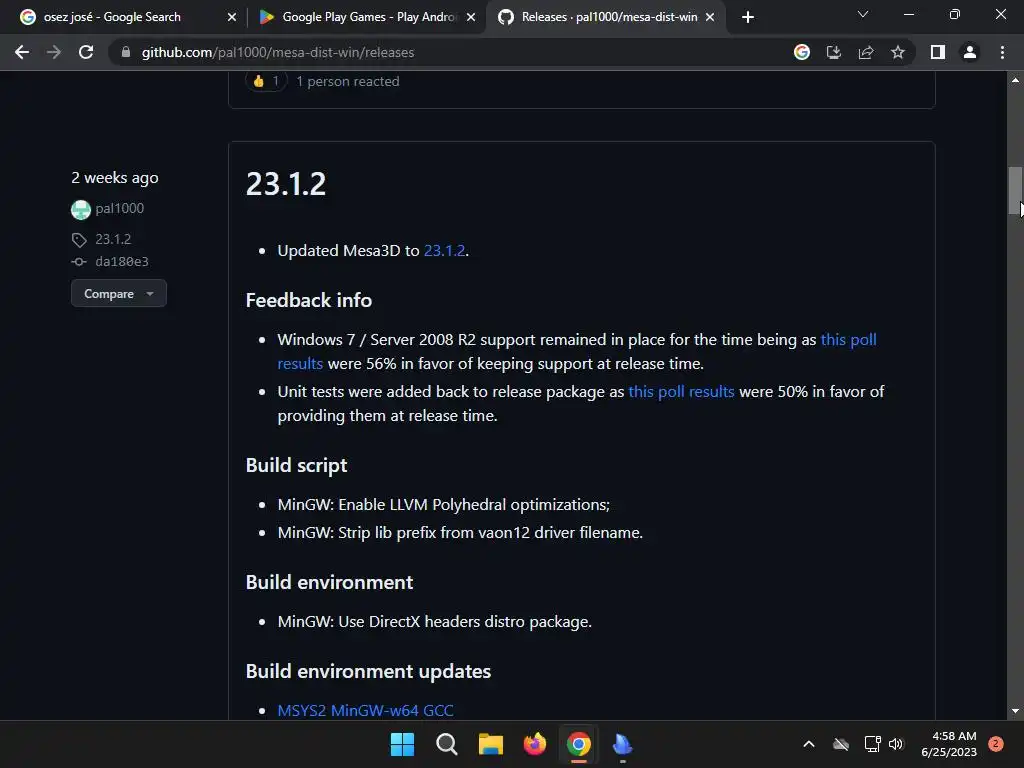Click '1 person reacted' text
The width and height of the screenshot is (1024, 768).
click(x=347, y=81)
